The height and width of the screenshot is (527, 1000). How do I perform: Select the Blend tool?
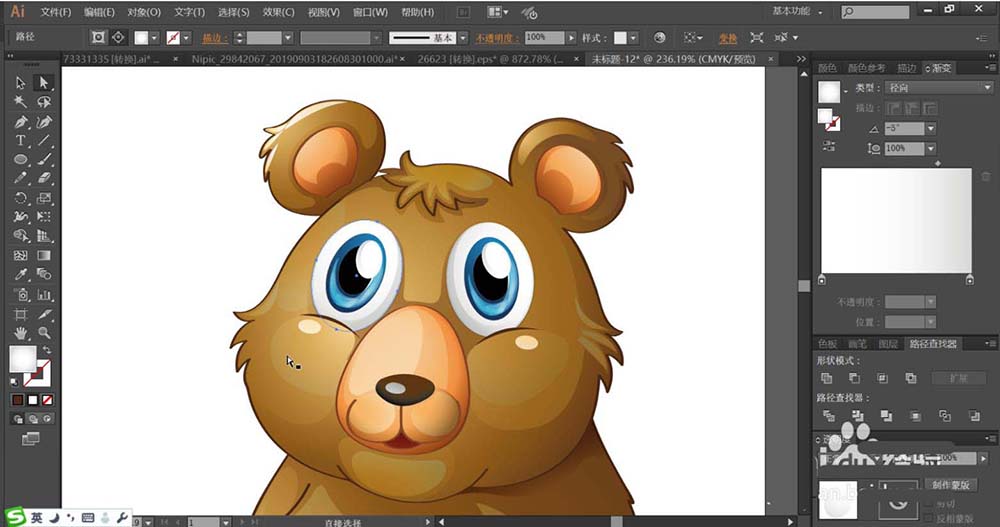point(43,274)
